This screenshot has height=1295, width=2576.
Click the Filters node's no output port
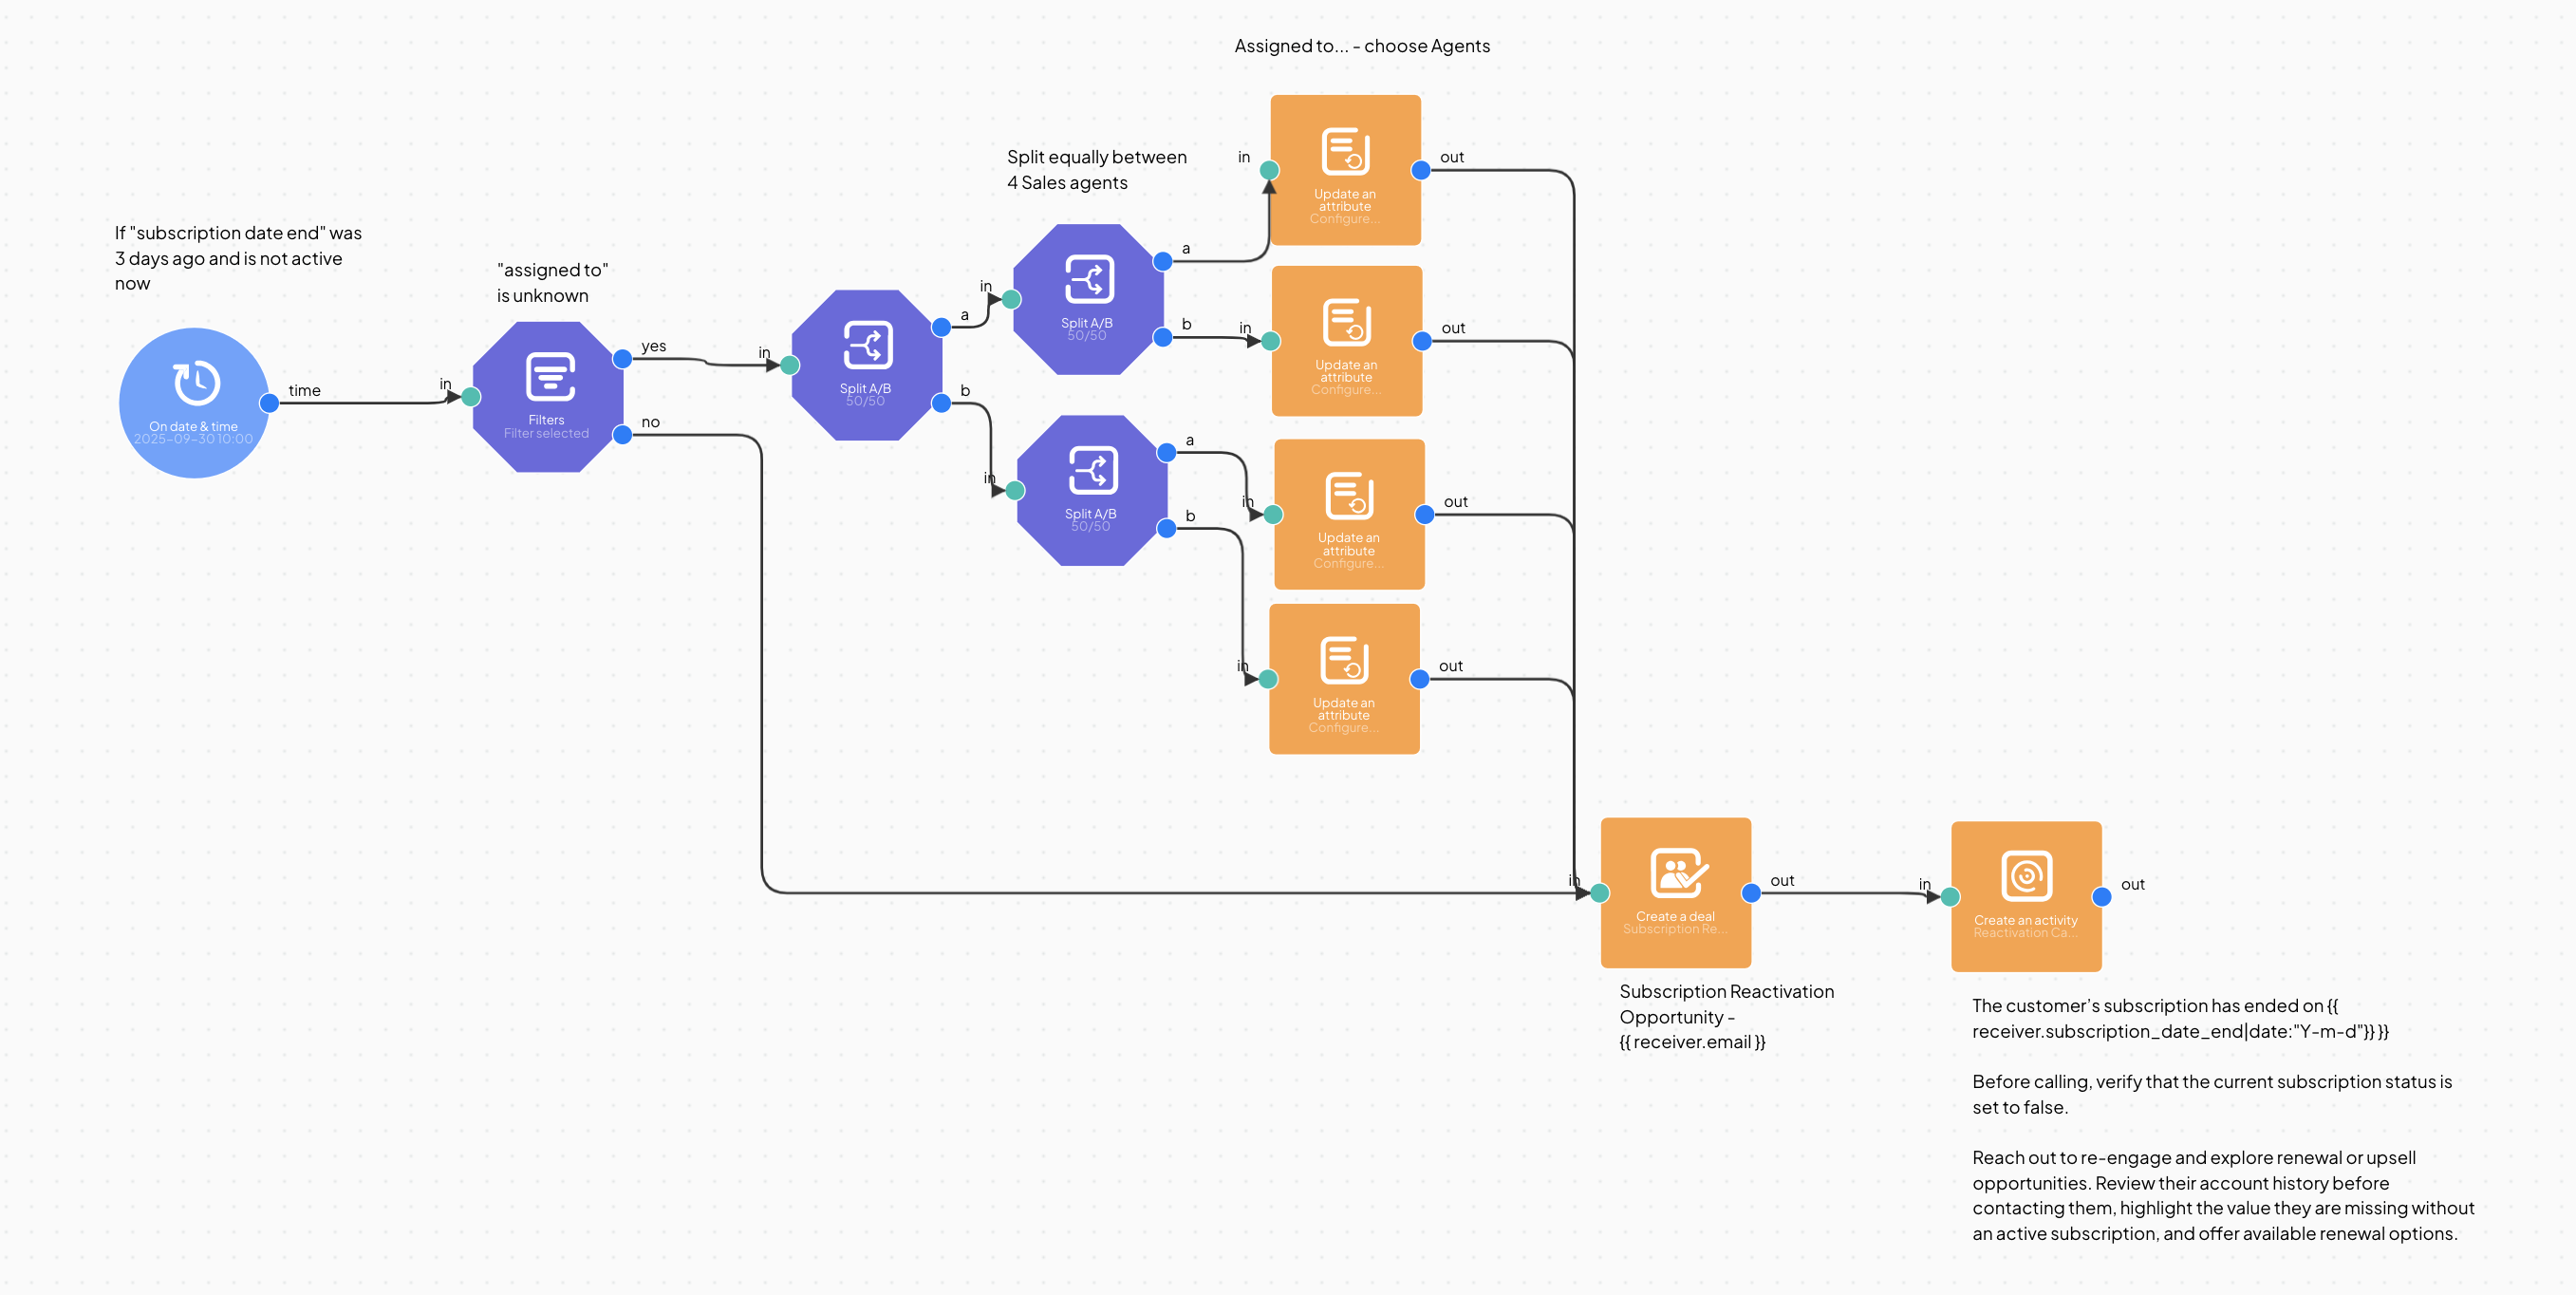point(622,435)
